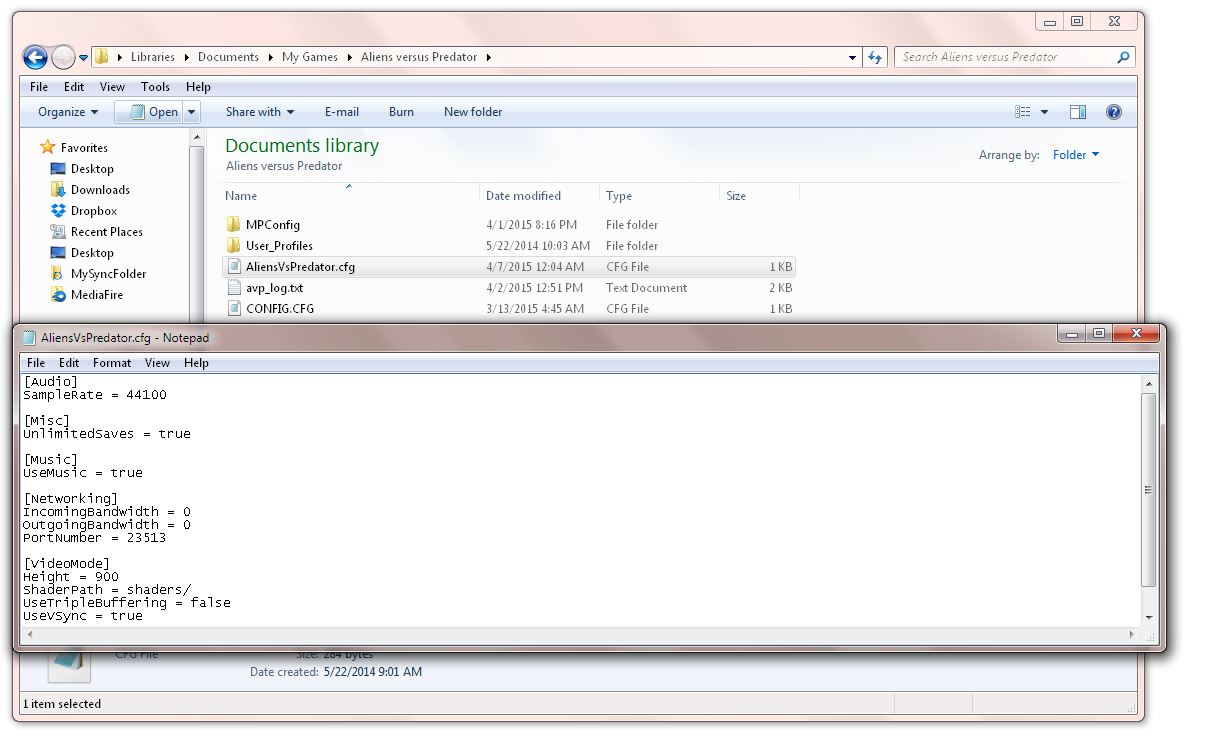Open the Tools menu in Explorer
1209x744 pixels.
(155, 87)
